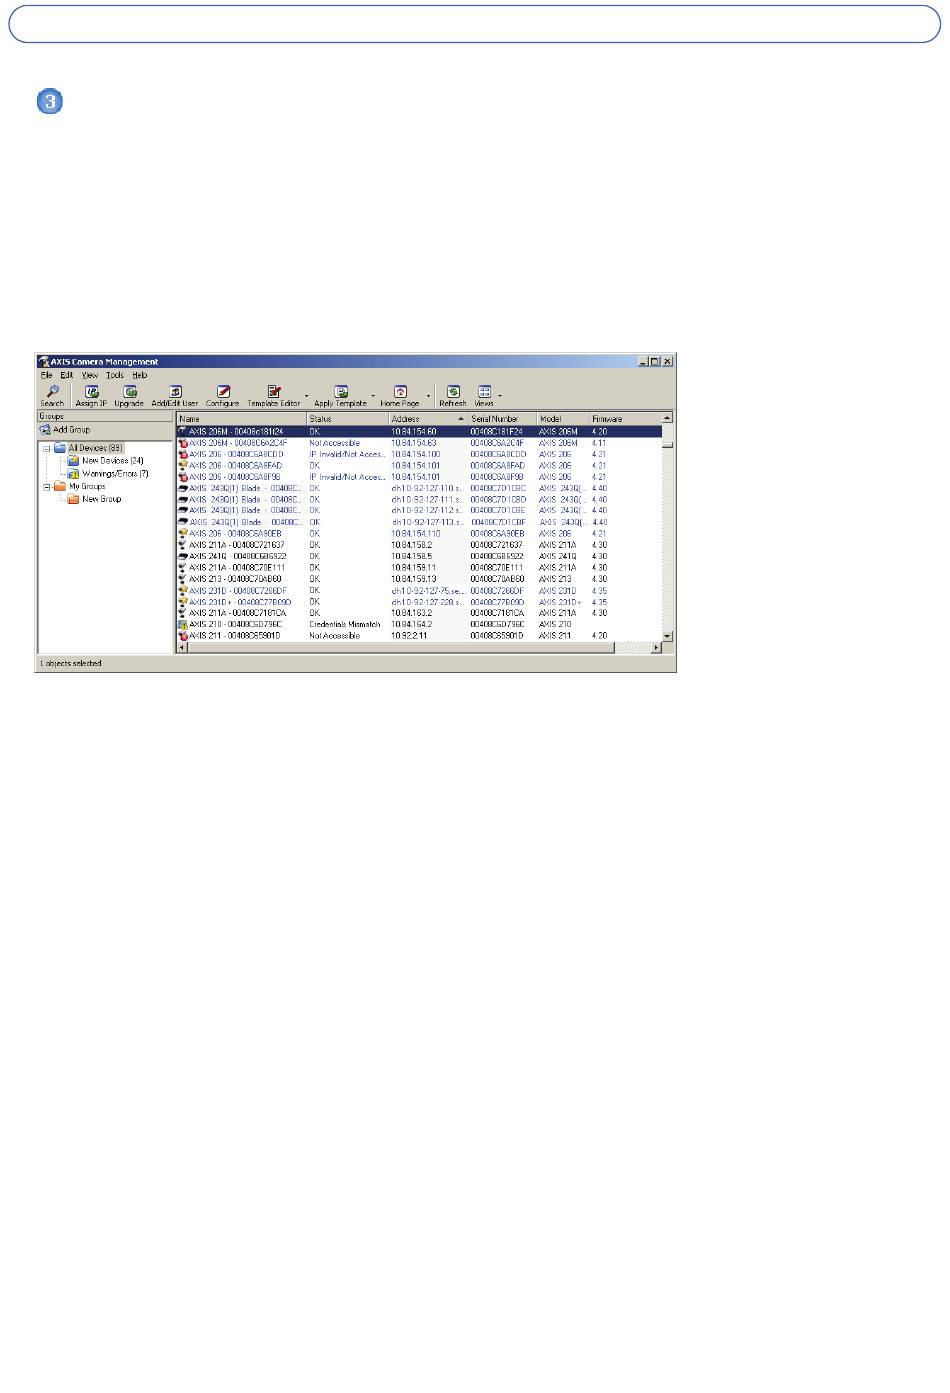Select row AXIS 206 - 00408C6A8FAD
The height and width of the screenshot is (1393, 950).
(x=419, y=466)
